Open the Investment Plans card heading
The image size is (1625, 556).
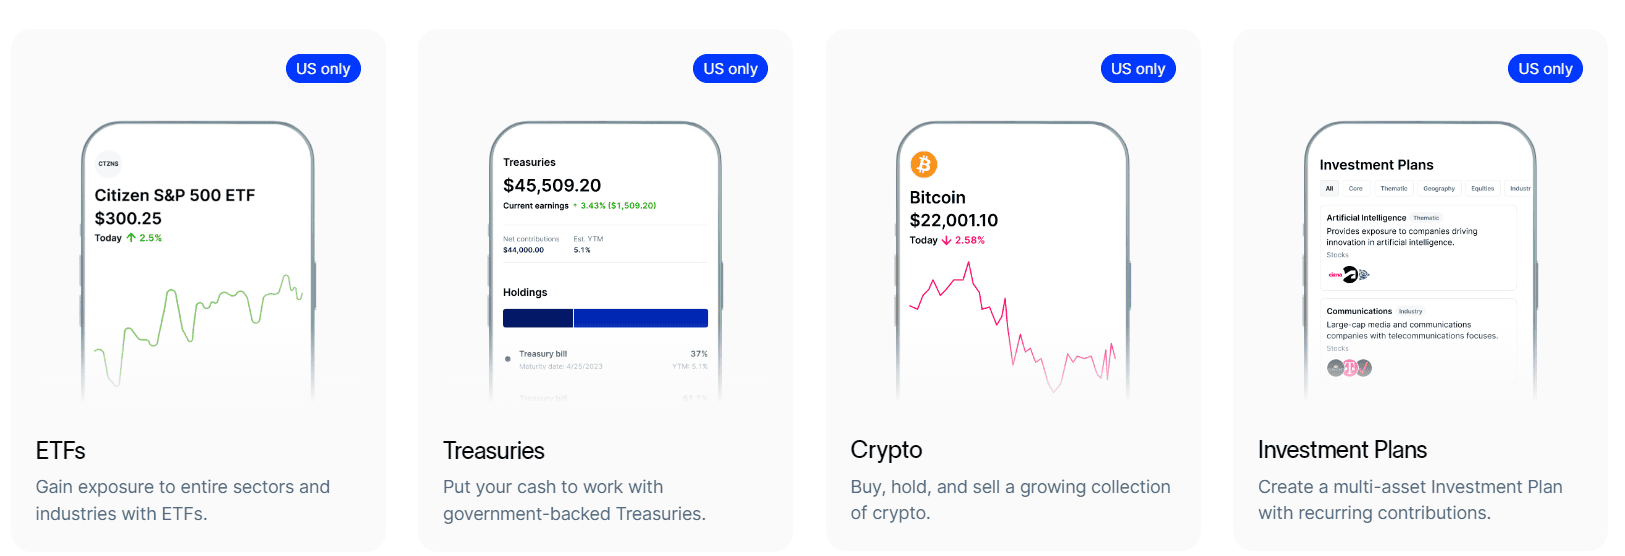(1342, 450)
